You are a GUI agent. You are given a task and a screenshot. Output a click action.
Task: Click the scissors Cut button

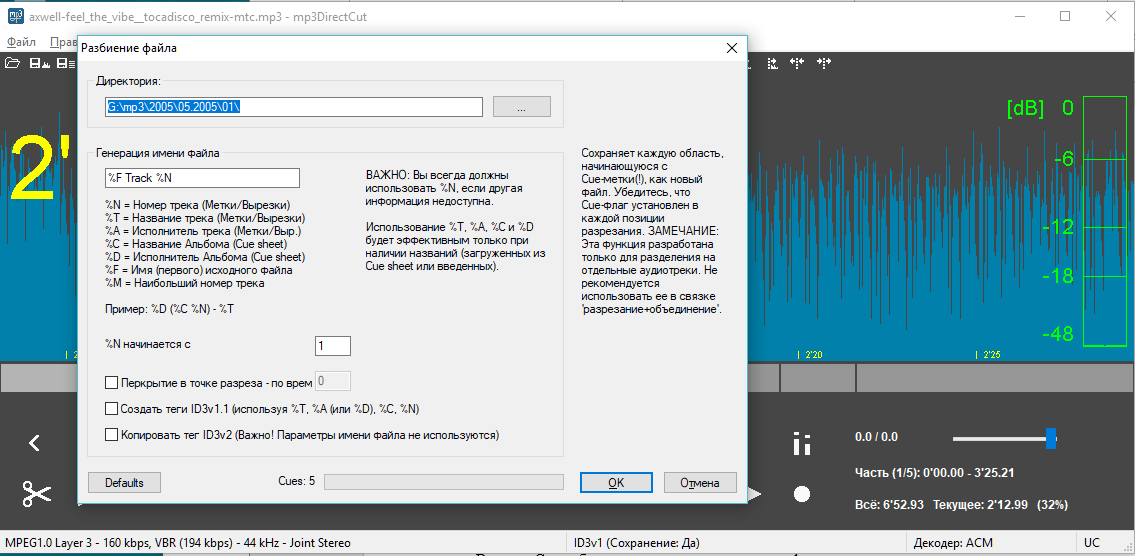point(37,493)
